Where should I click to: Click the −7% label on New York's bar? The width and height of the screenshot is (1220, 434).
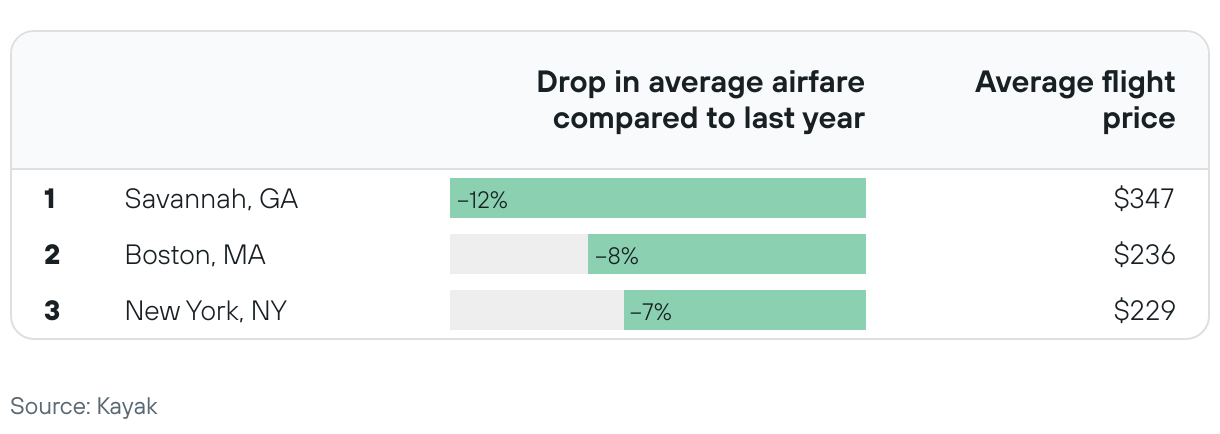point(650,312)
